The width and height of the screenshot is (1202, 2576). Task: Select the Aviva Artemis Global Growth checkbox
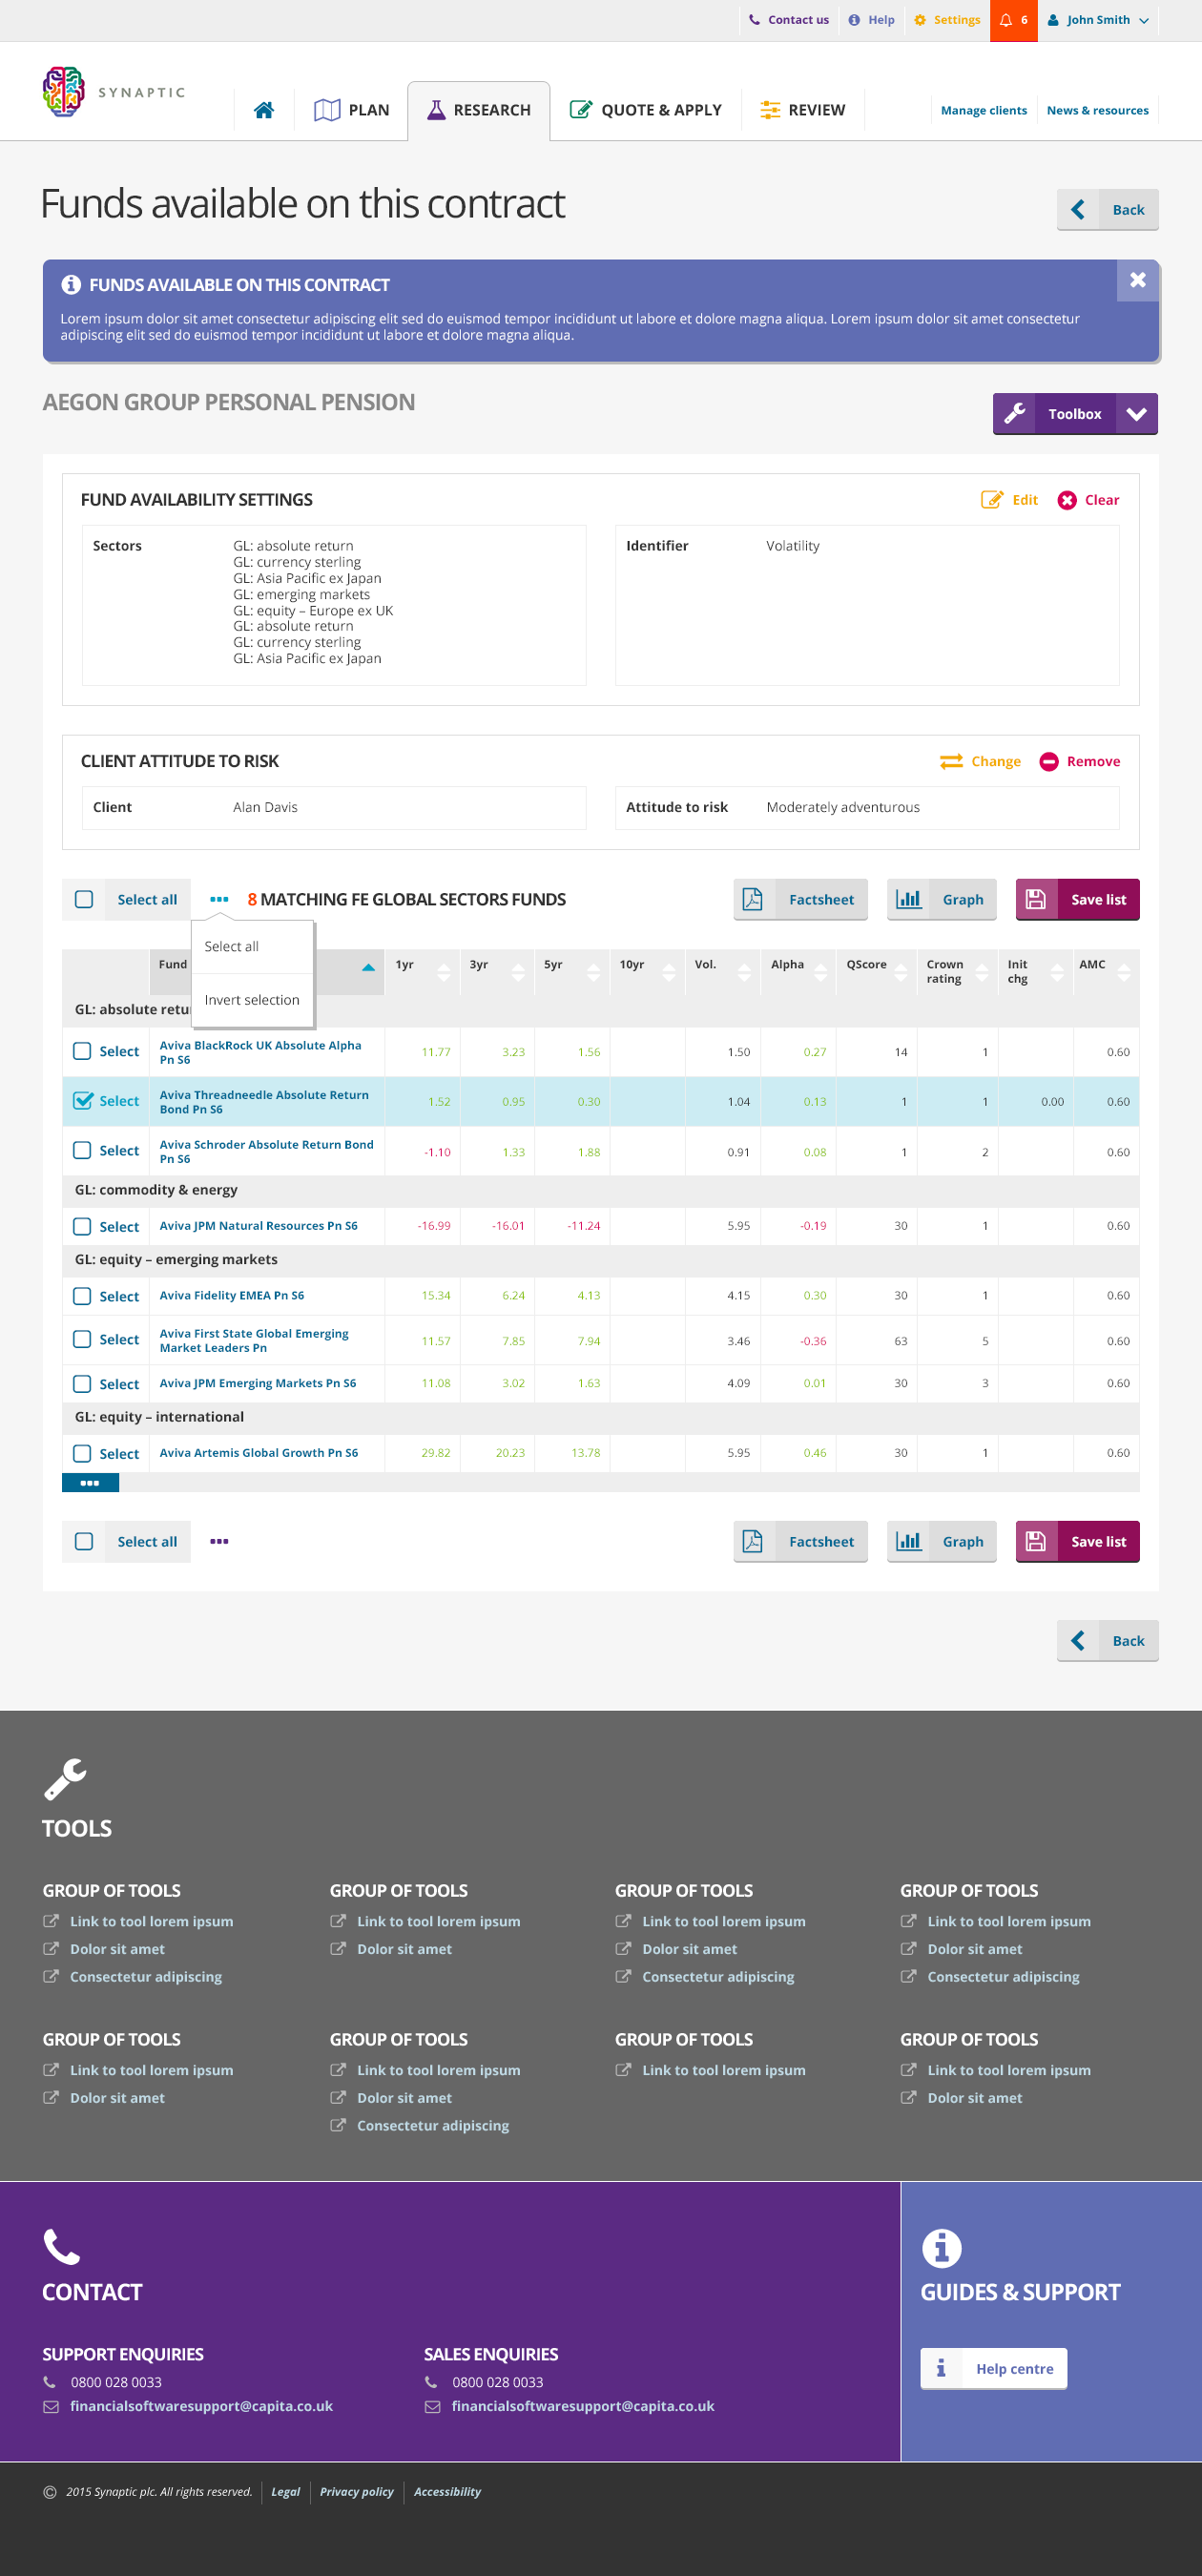pos(82,1453)
